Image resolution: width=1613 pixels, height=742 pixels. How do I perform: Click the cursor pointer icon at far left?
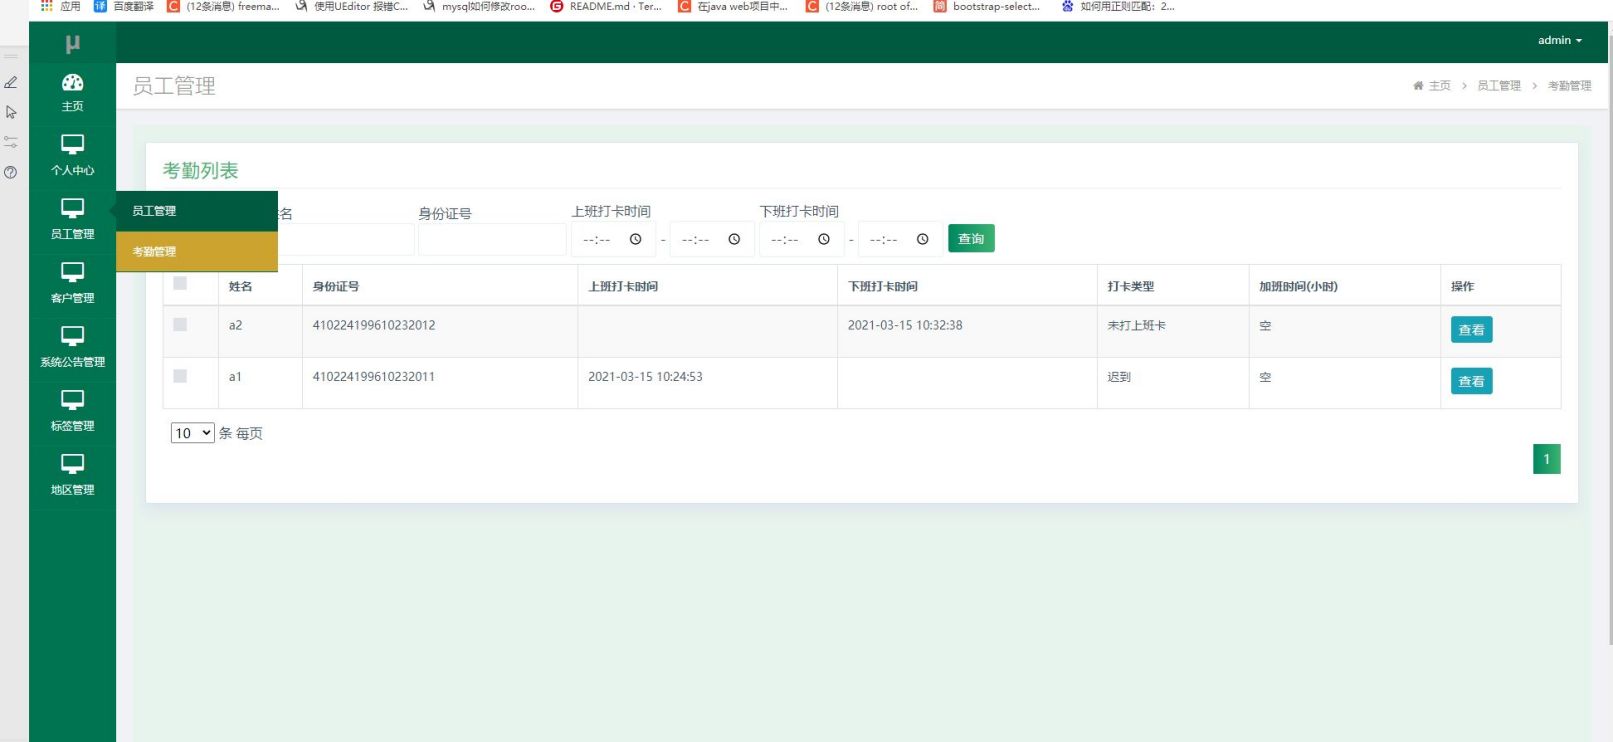[x=11, y=112]
